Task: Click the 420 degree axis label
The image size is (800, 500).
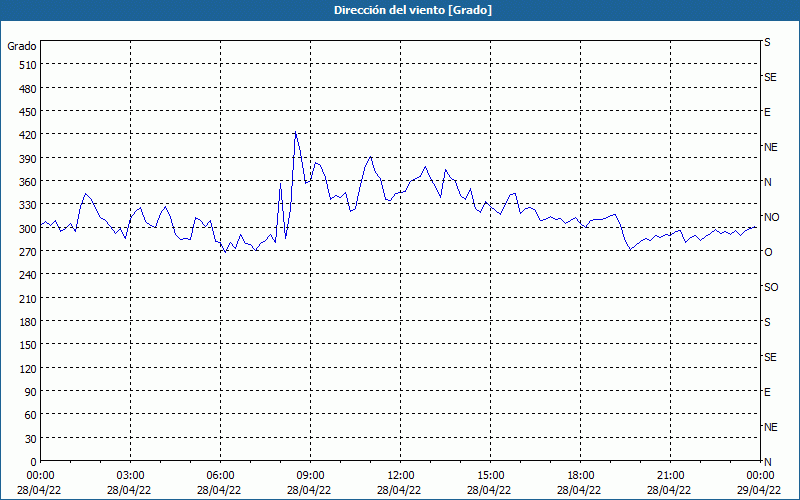Action: (x=28, y=135)
